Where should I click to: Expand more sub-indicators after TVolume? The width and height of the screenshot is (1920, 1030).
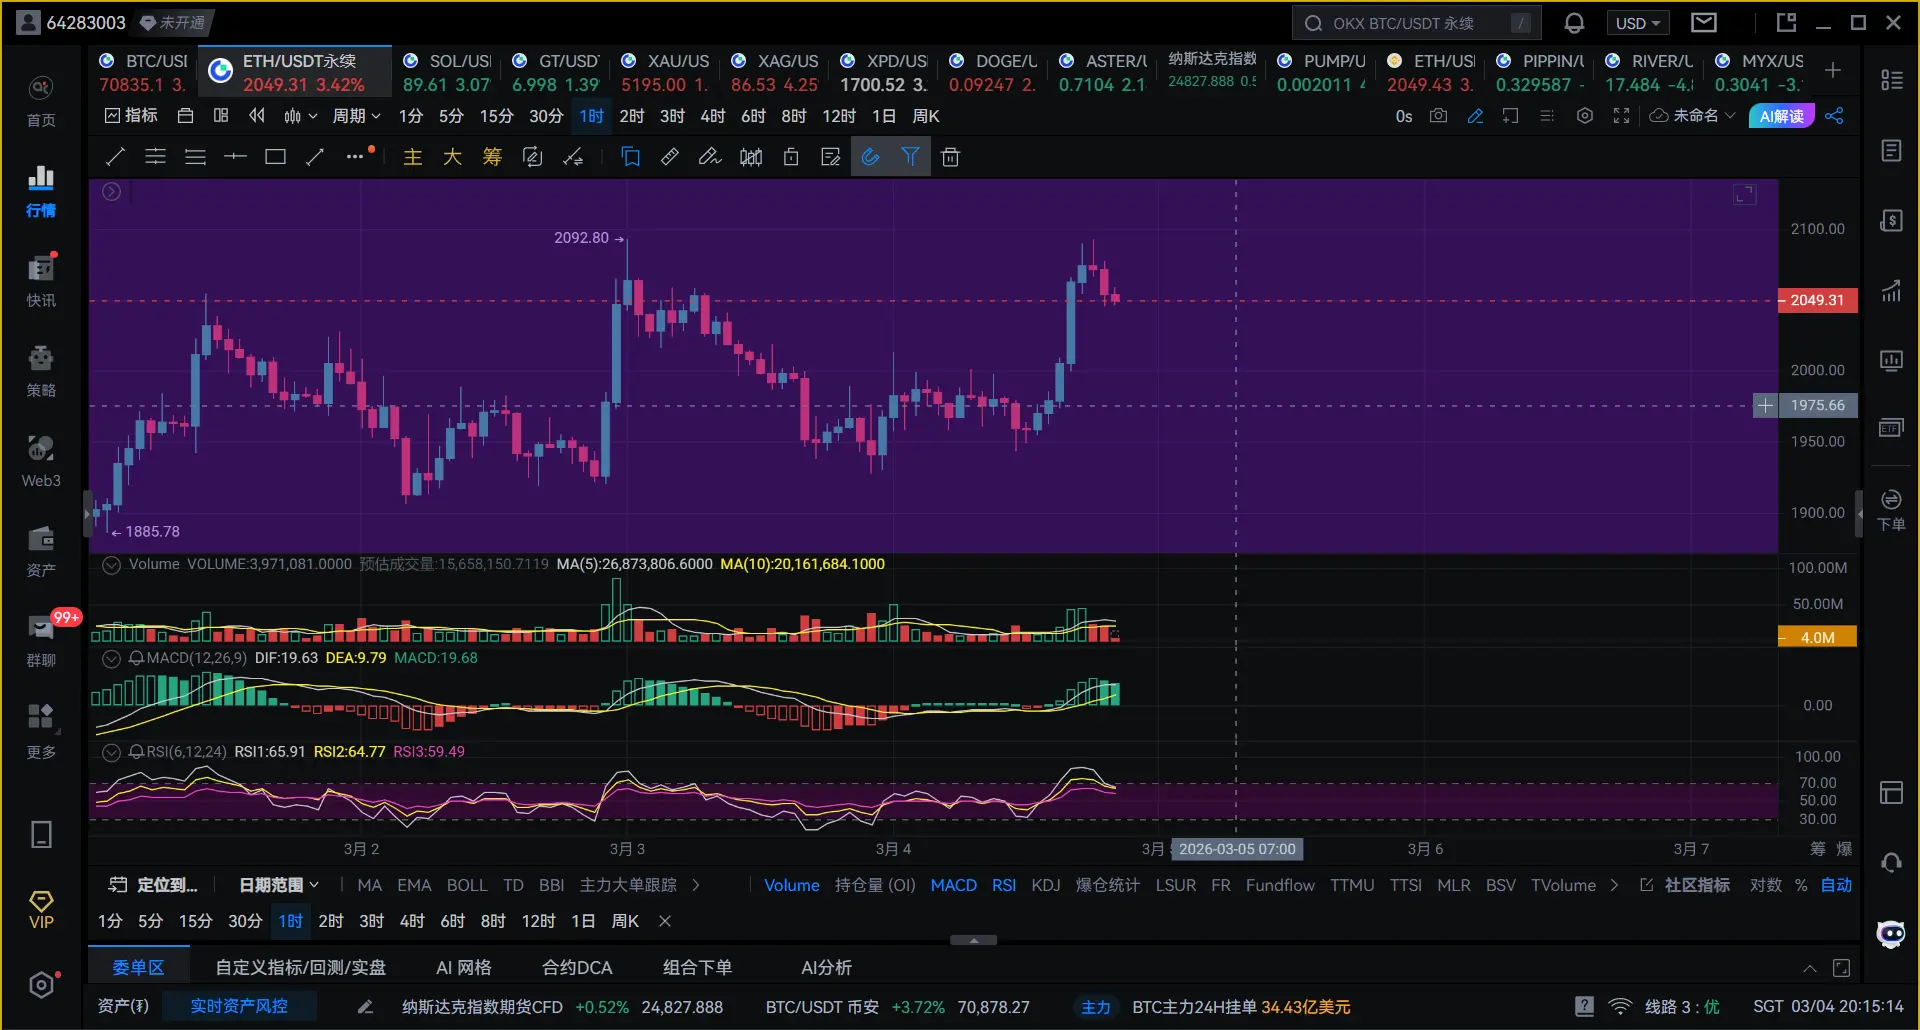click(x=1614, y=885)
